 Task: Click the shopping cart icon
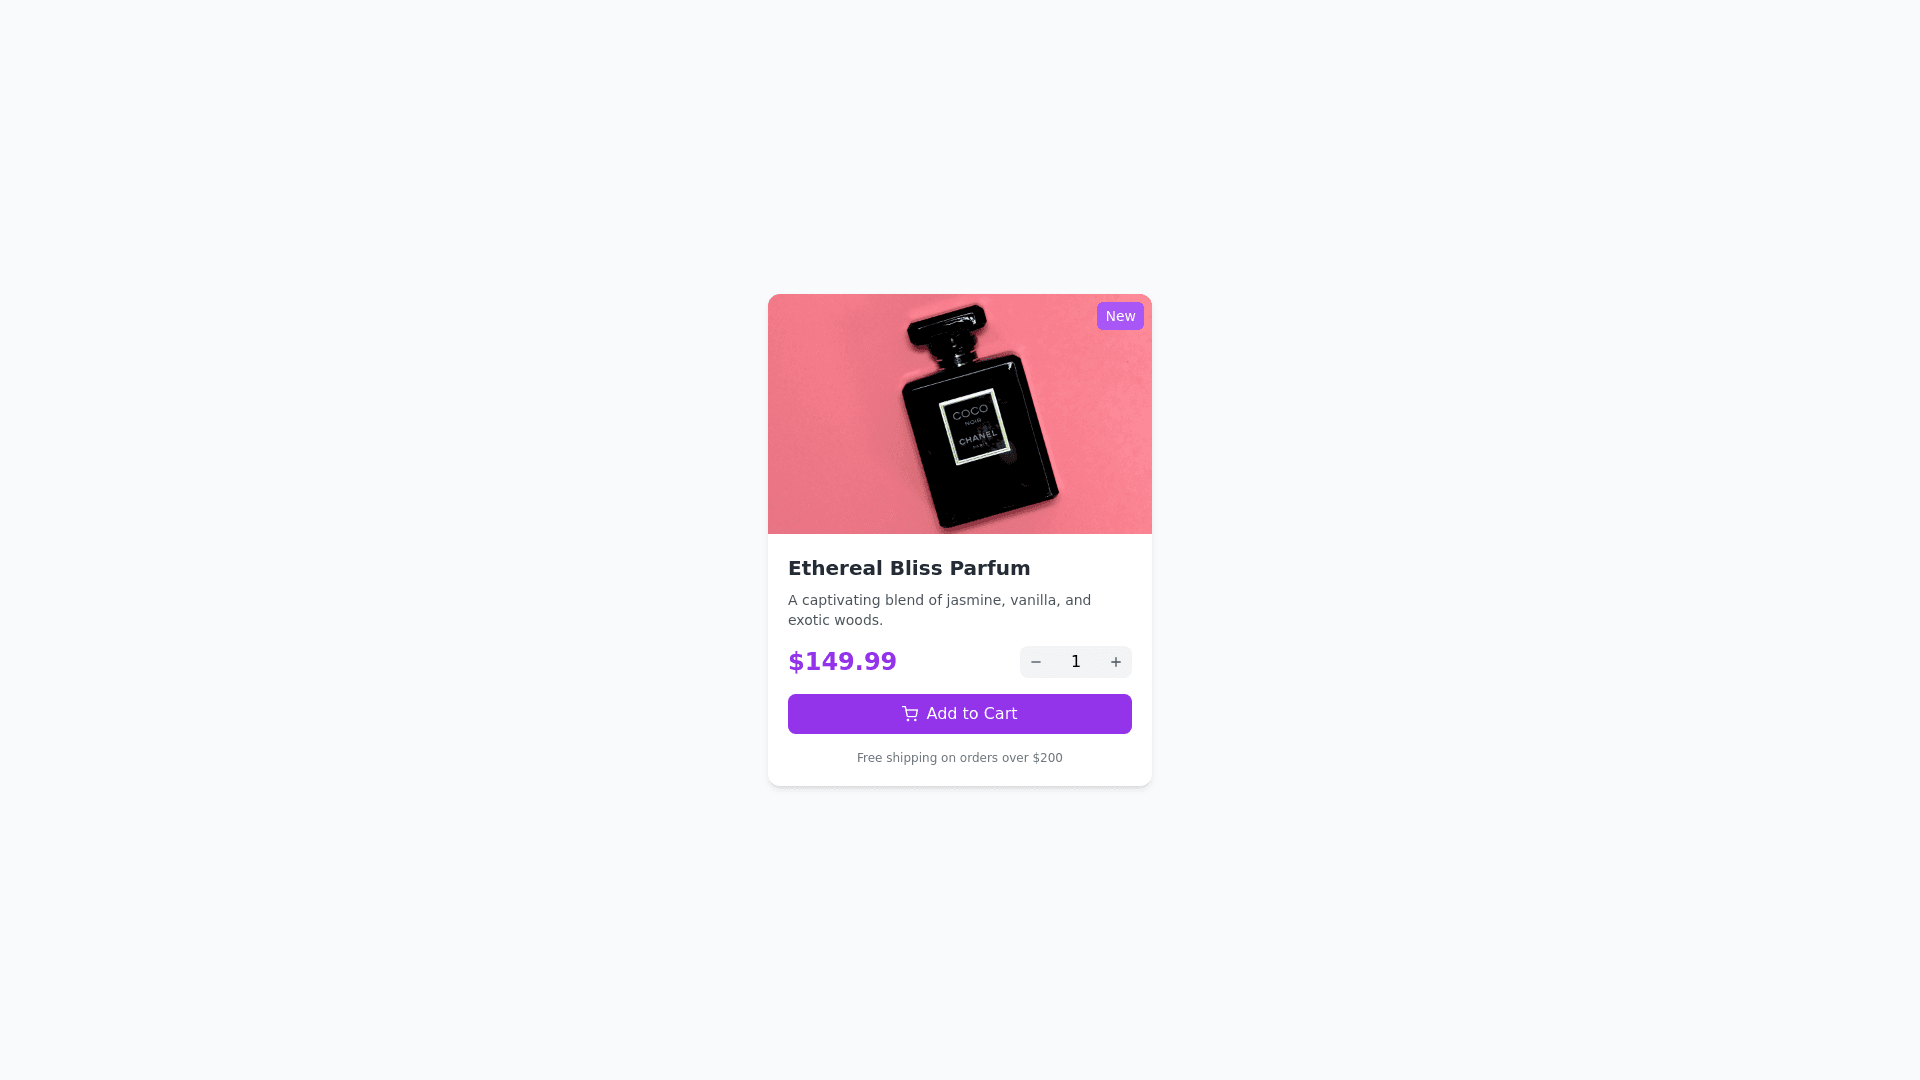910,714
